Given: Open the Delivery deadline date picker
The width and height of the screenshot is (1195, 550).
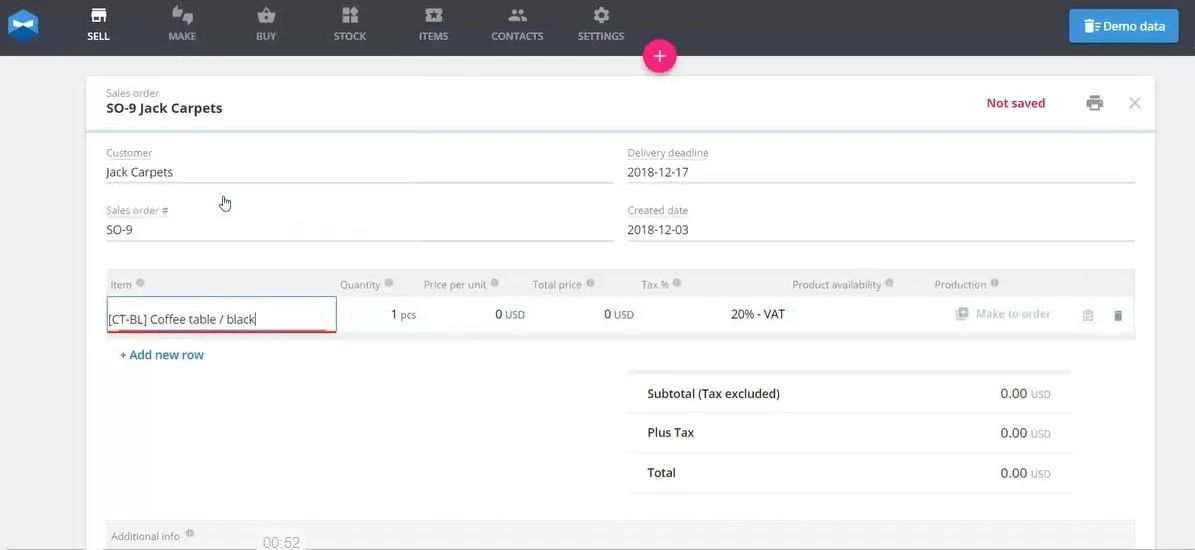Looking at the screenshot, I should pyautogui.click(x=881, y=172).
